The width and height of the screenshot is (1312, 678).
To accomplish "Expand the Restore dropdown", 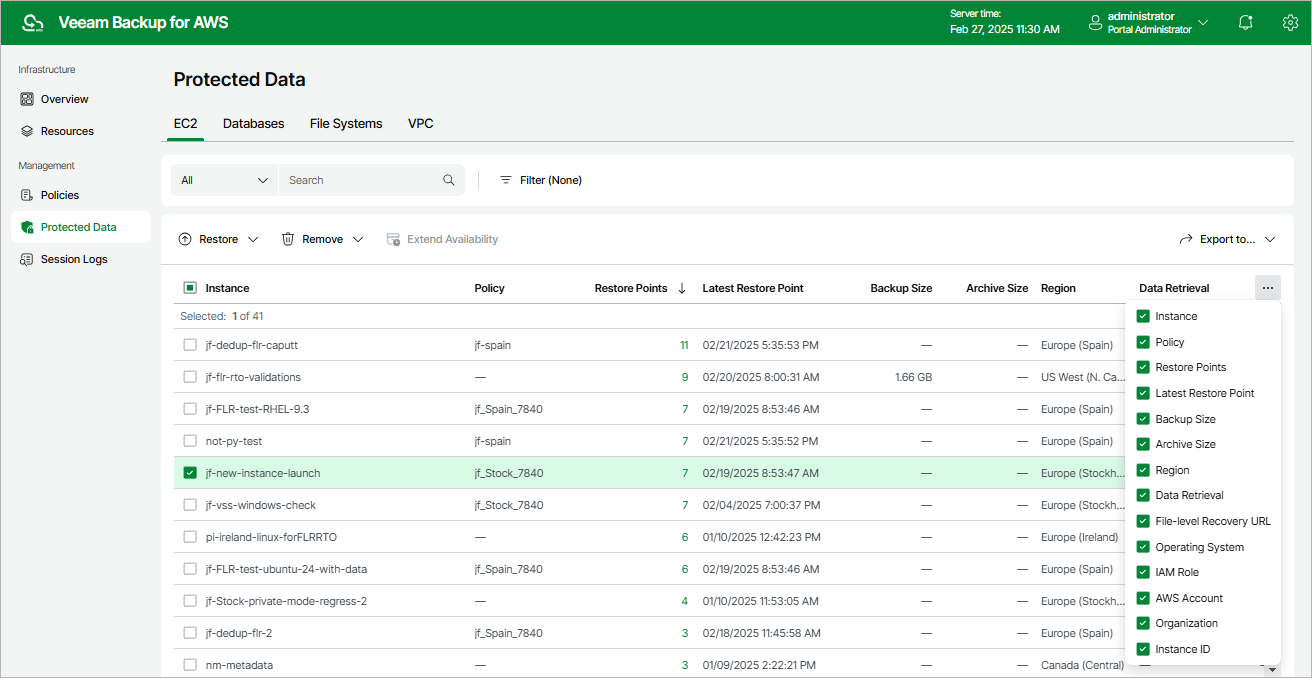I will [x=218, y=239].
